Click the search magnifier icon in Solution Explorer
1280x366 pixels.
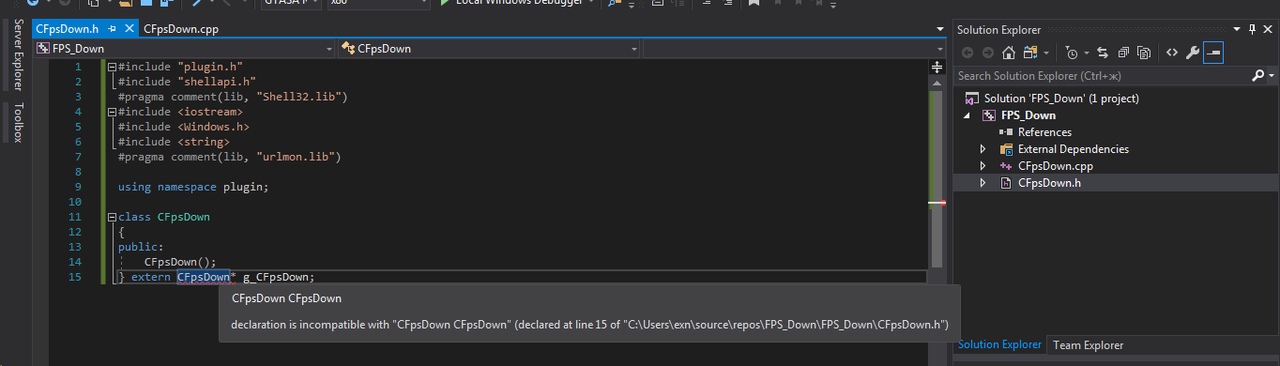click(1257, 75)
